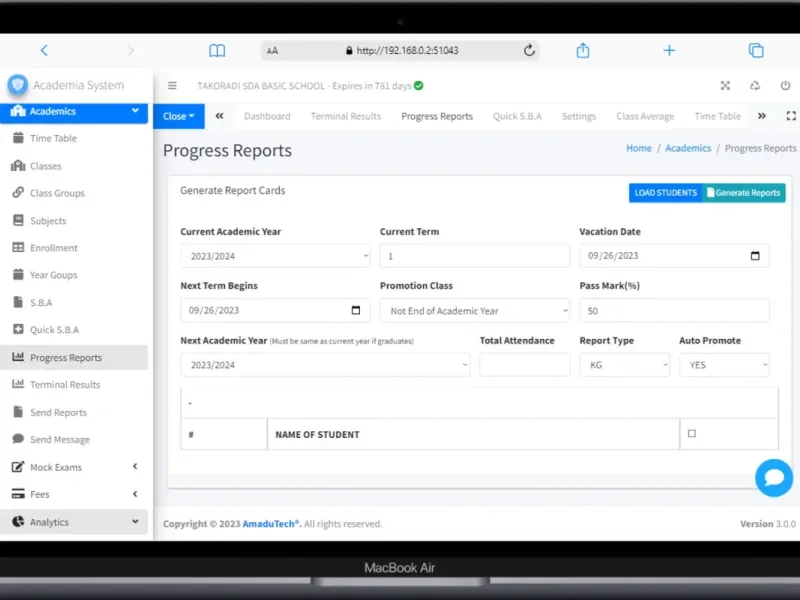800x600 pixels.
Task: Reload the page with the refresh icon
Action: 529,50
